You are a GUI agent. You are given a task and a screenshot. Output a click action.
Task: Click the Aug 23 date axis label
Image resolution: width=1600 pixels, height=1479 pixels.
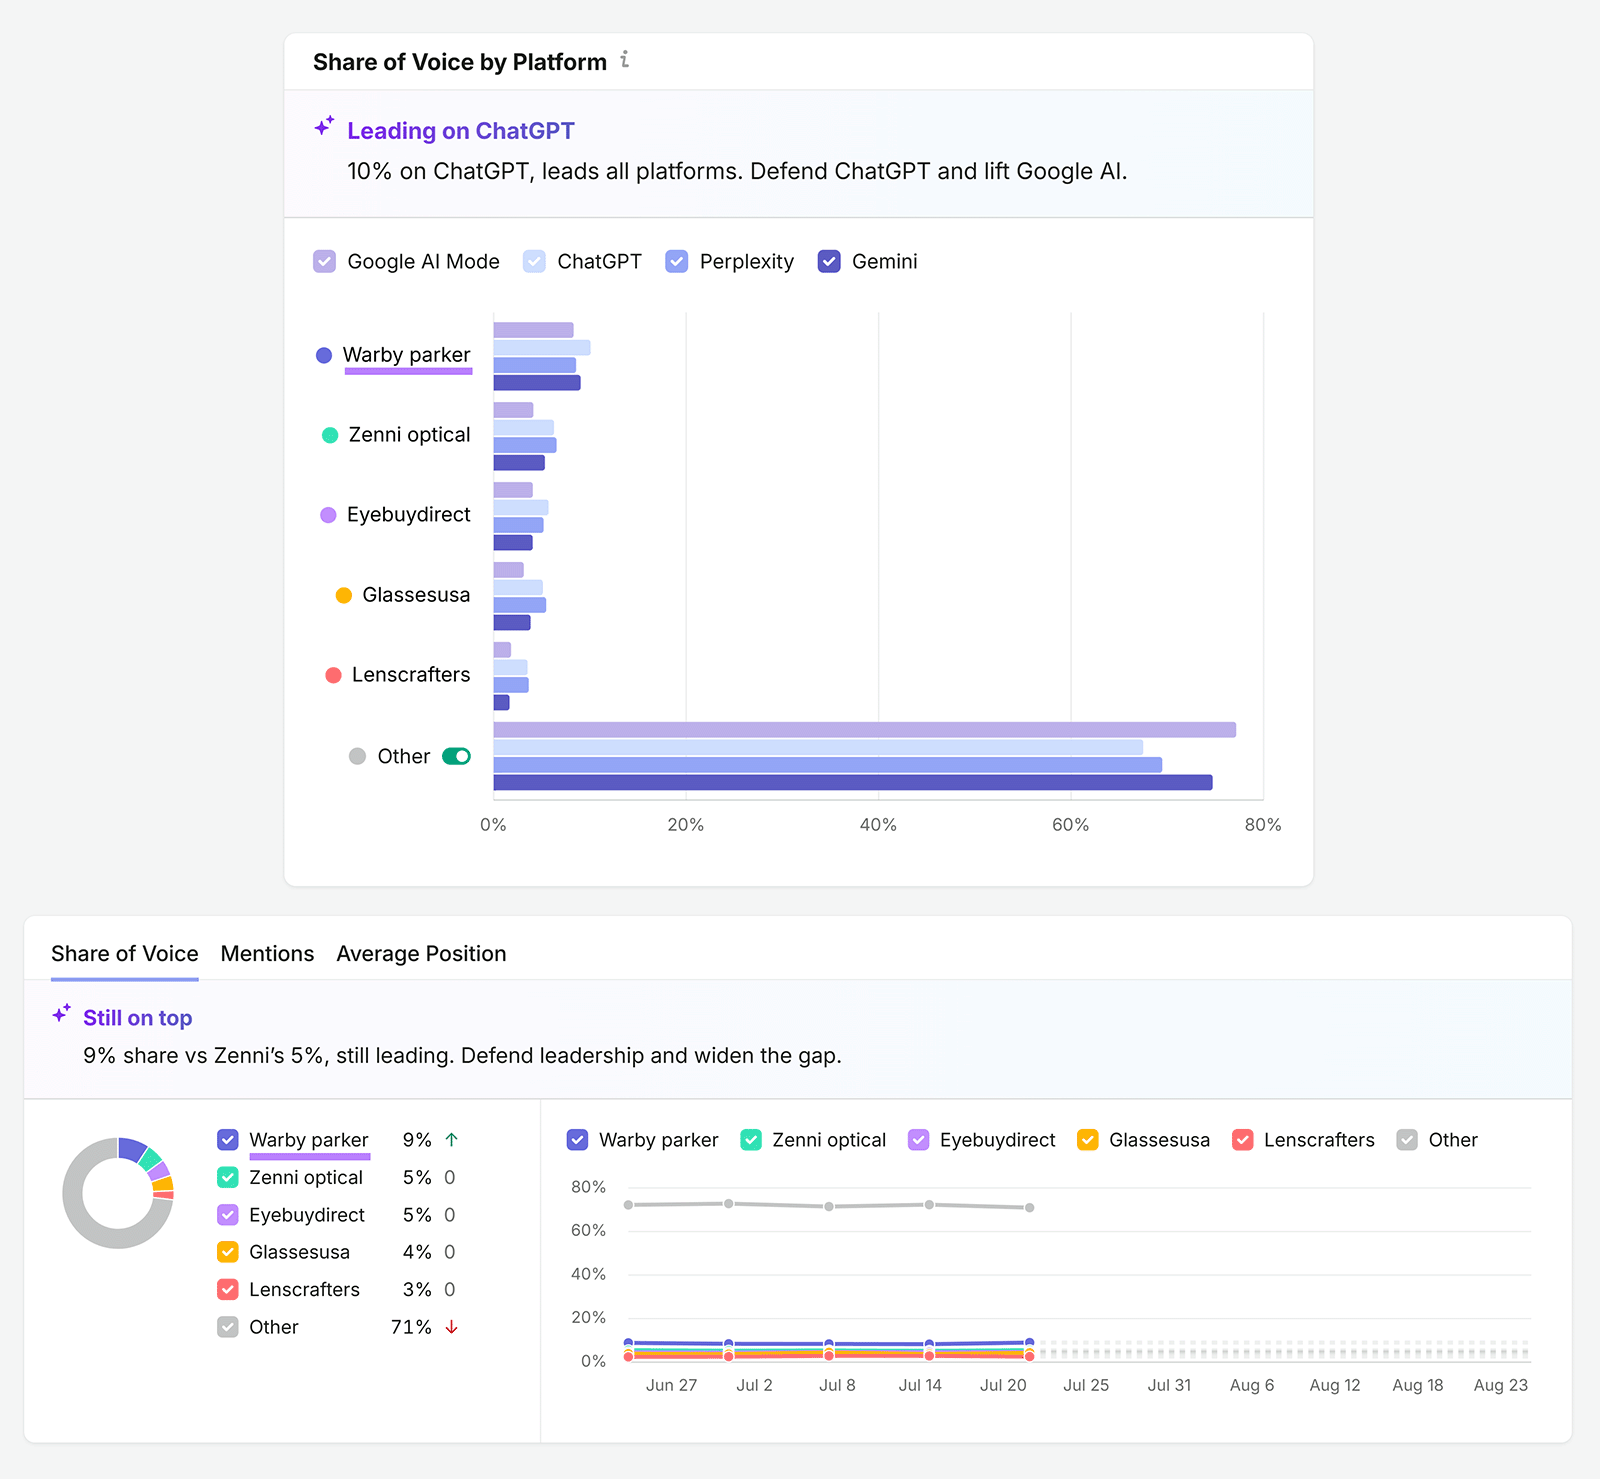pos(1500,1385)
